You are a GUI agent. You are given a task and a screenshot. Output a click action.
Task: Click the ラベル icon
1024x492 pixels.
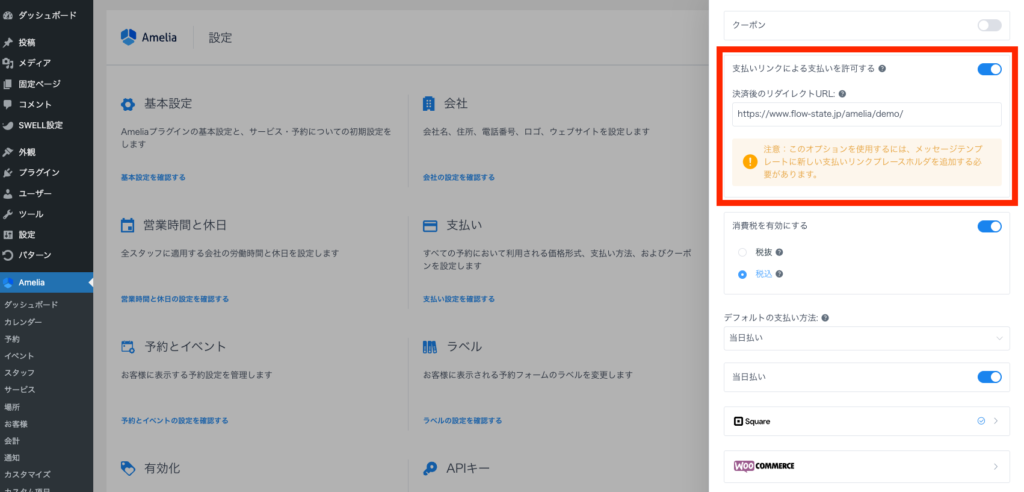point(429,347)
